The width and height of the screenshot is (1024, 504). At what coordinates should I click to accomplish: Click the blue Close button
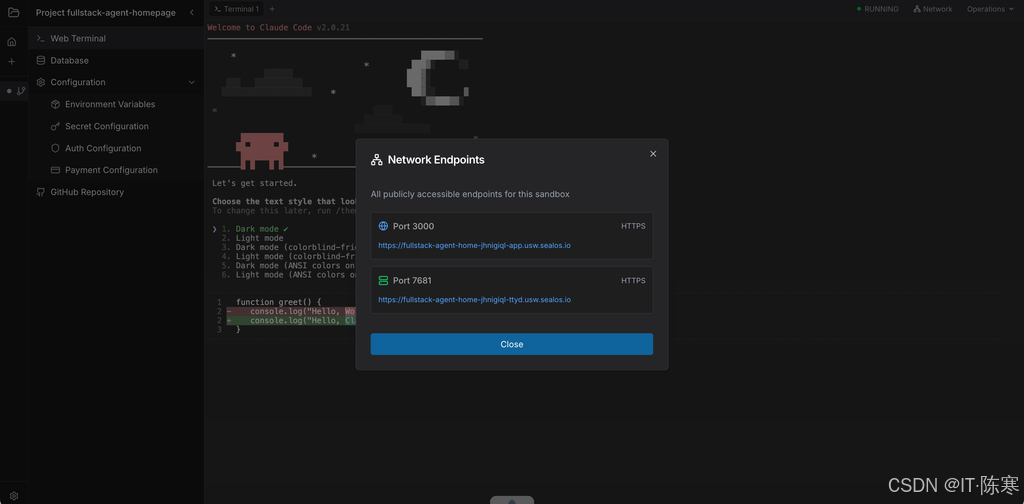coord(511,344)
